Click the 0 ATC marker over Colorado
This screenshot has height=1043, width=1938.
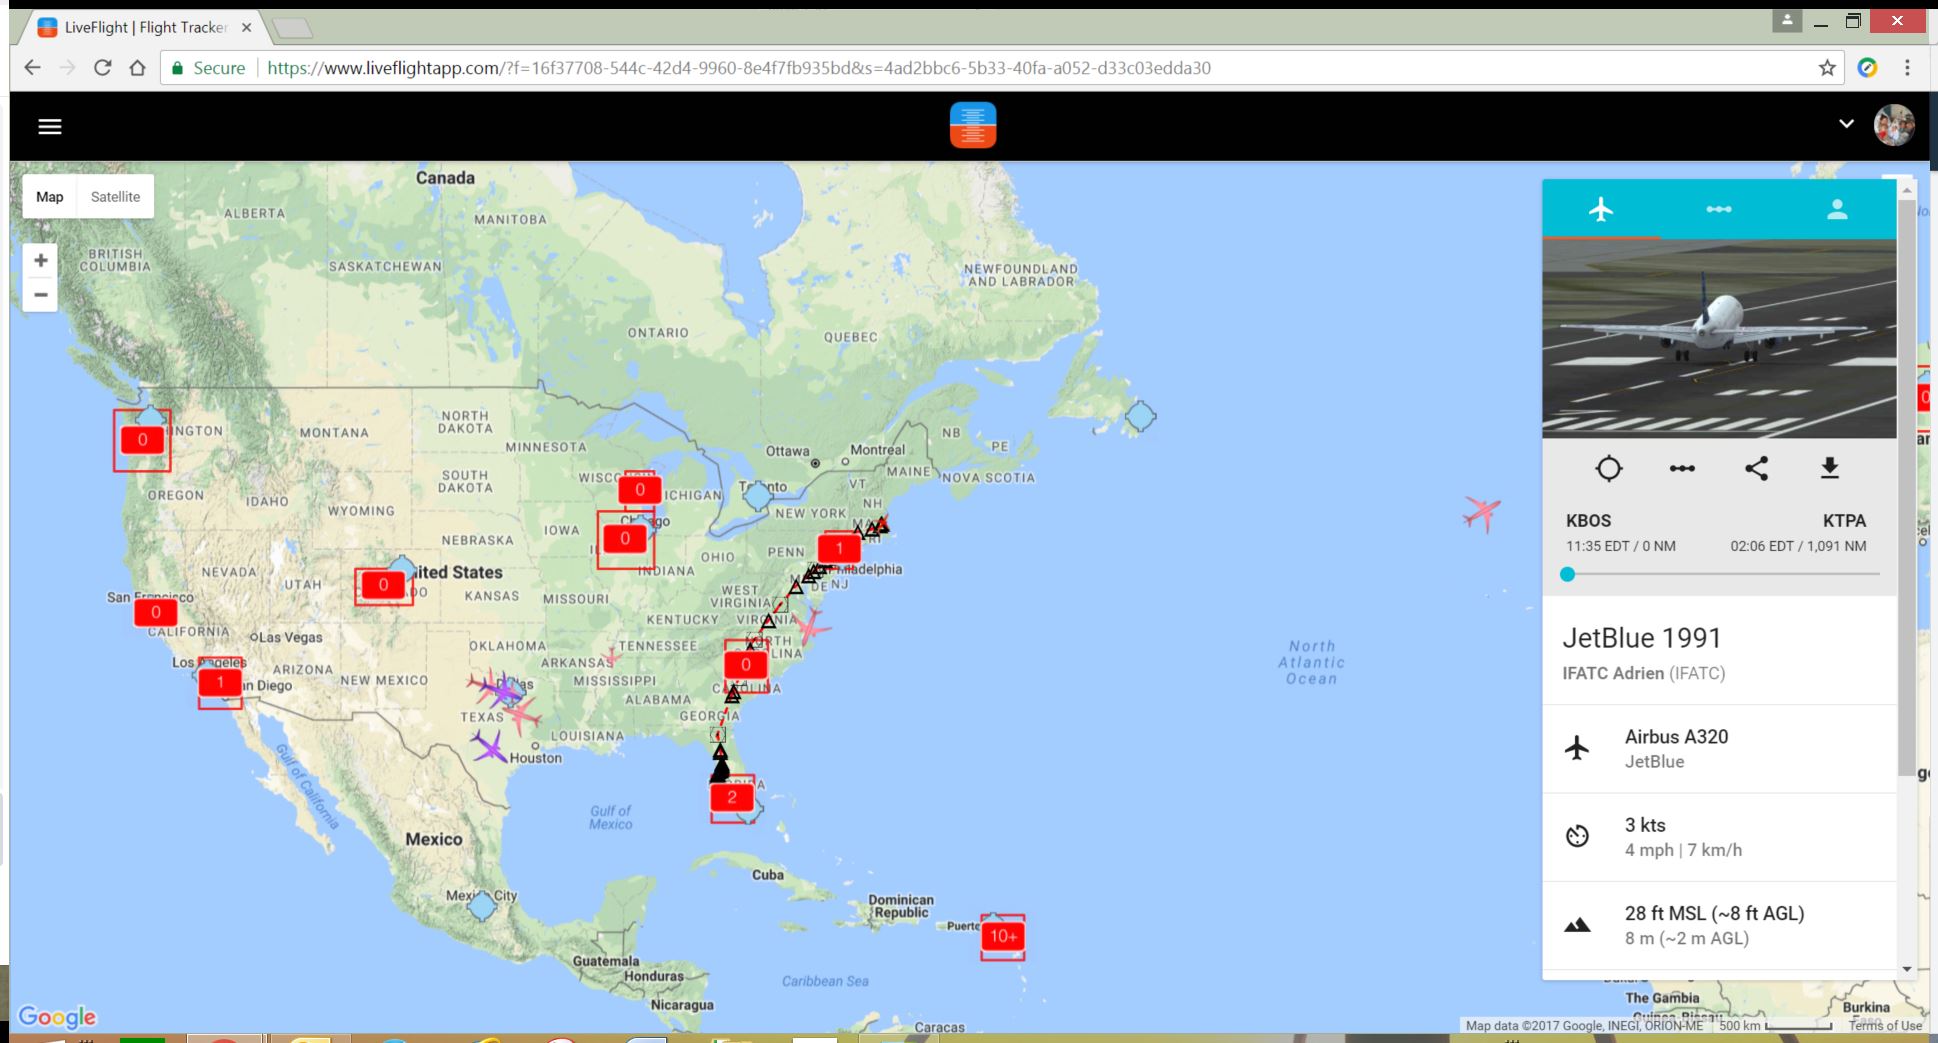coord(383,585)
